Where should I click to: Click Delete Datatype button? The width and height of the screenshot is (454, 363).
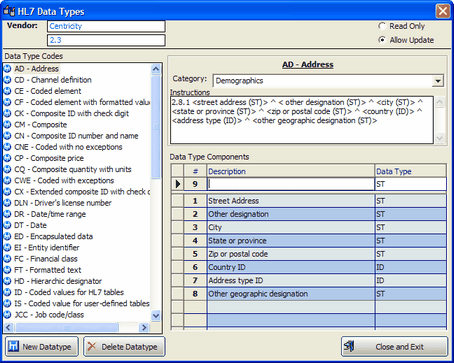pyautogui.click(x=124, y=347)
